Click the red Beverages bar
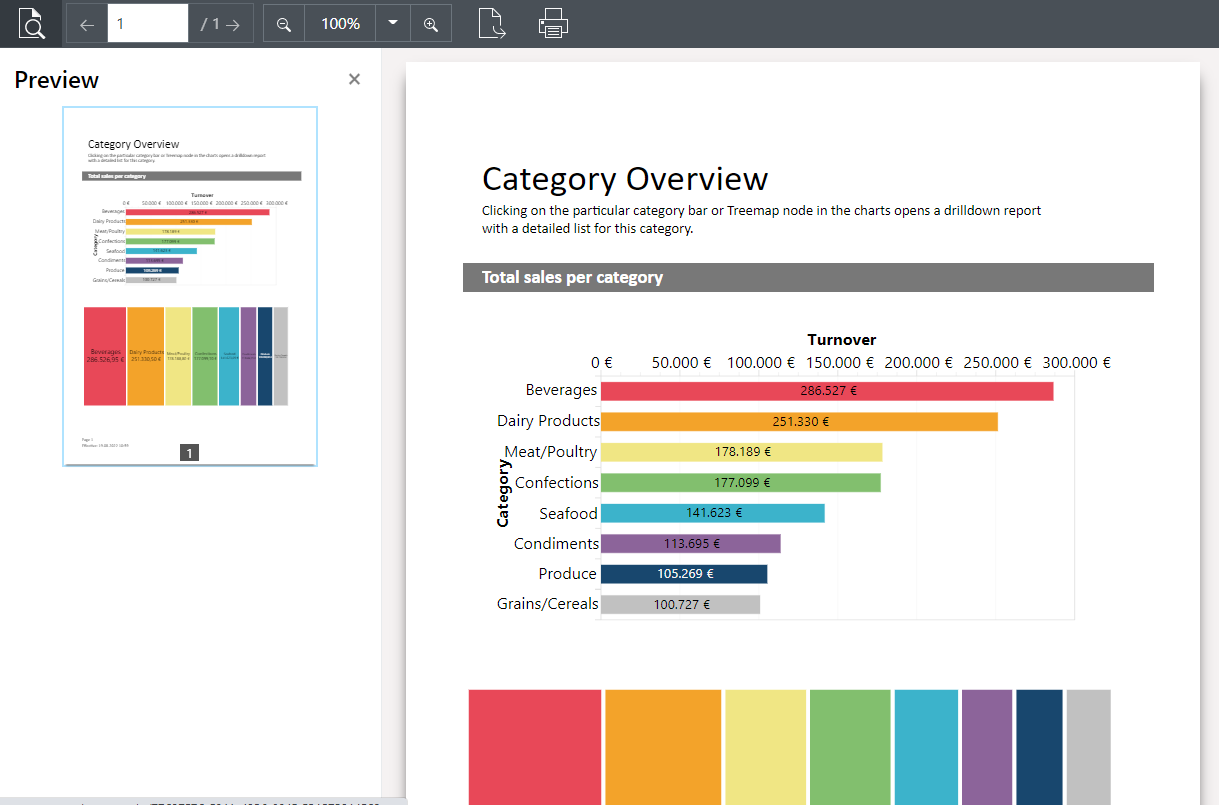The height and width of the screenshot is (805, 1219). point(826,391)
